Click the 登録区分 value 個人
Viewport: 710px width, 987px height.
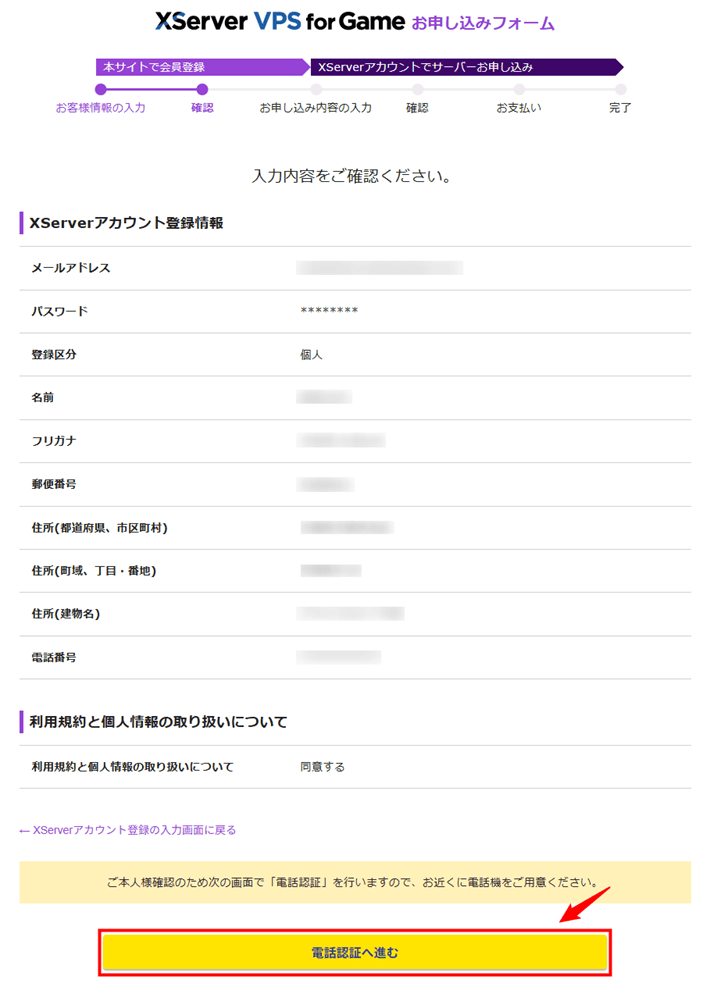312,355
